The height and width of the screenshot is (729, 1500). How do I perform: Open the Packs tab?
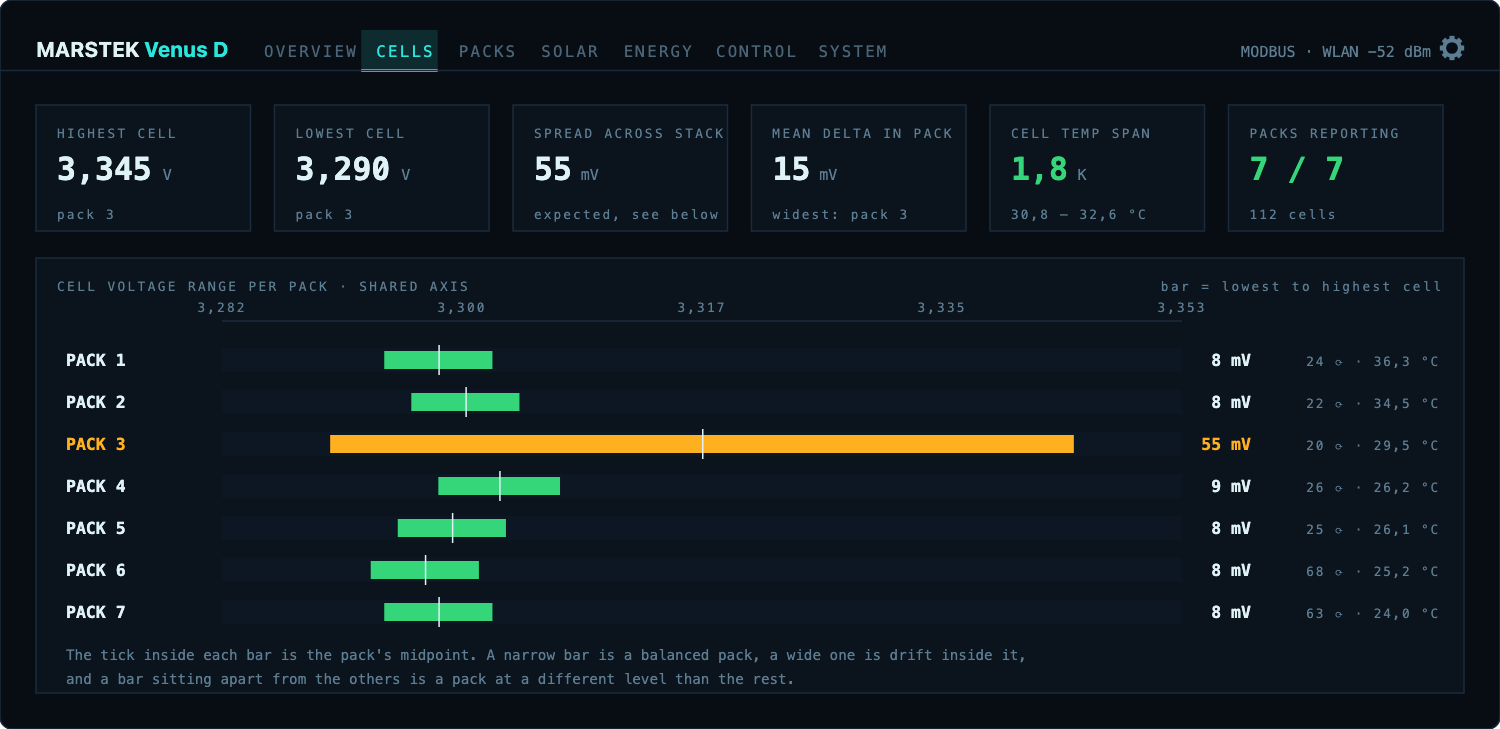click(x=487, y=51)
